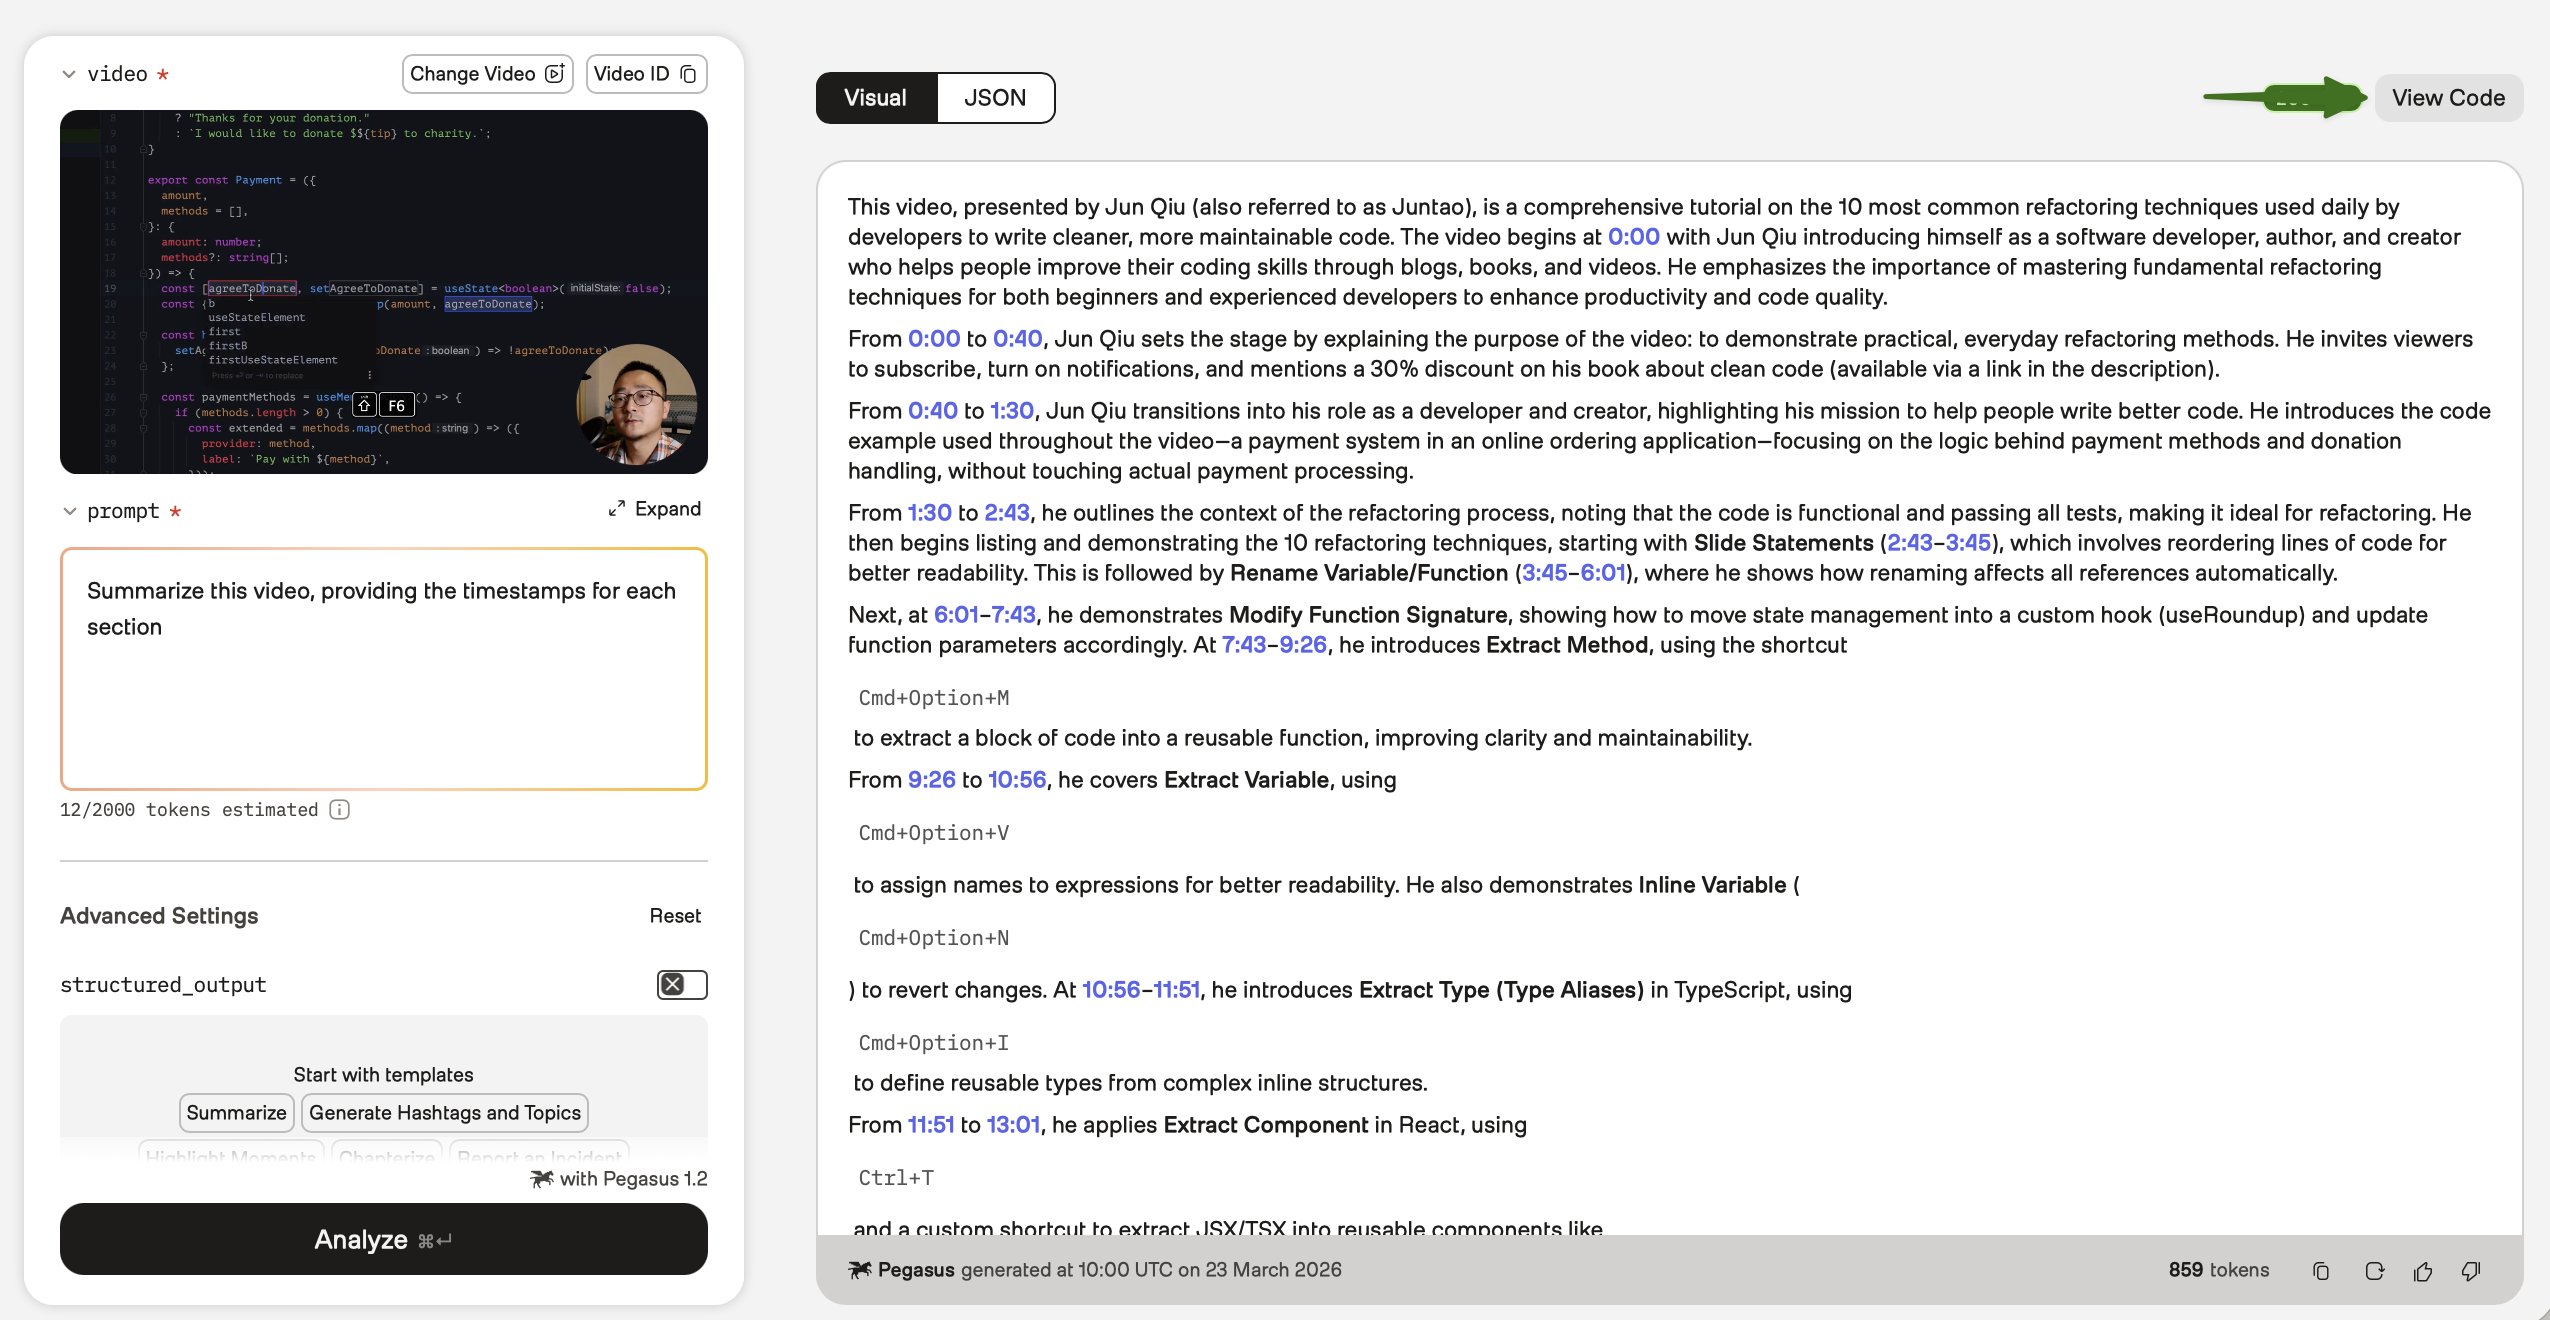
Task: Give a thumbs up to the response
Action: tap(2422, 1271)
